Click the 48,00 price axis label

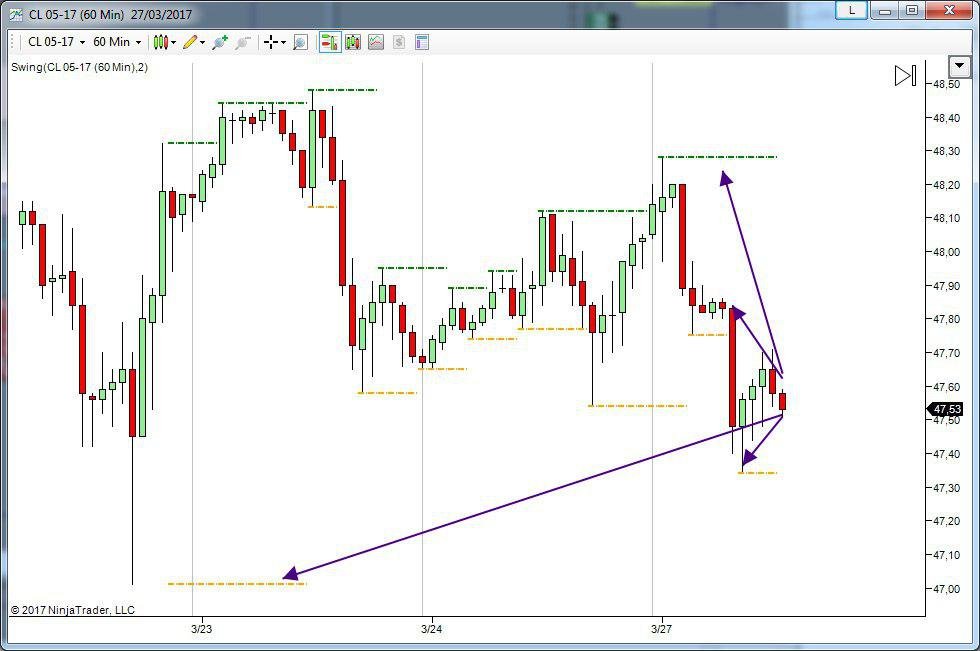point(946,252)
